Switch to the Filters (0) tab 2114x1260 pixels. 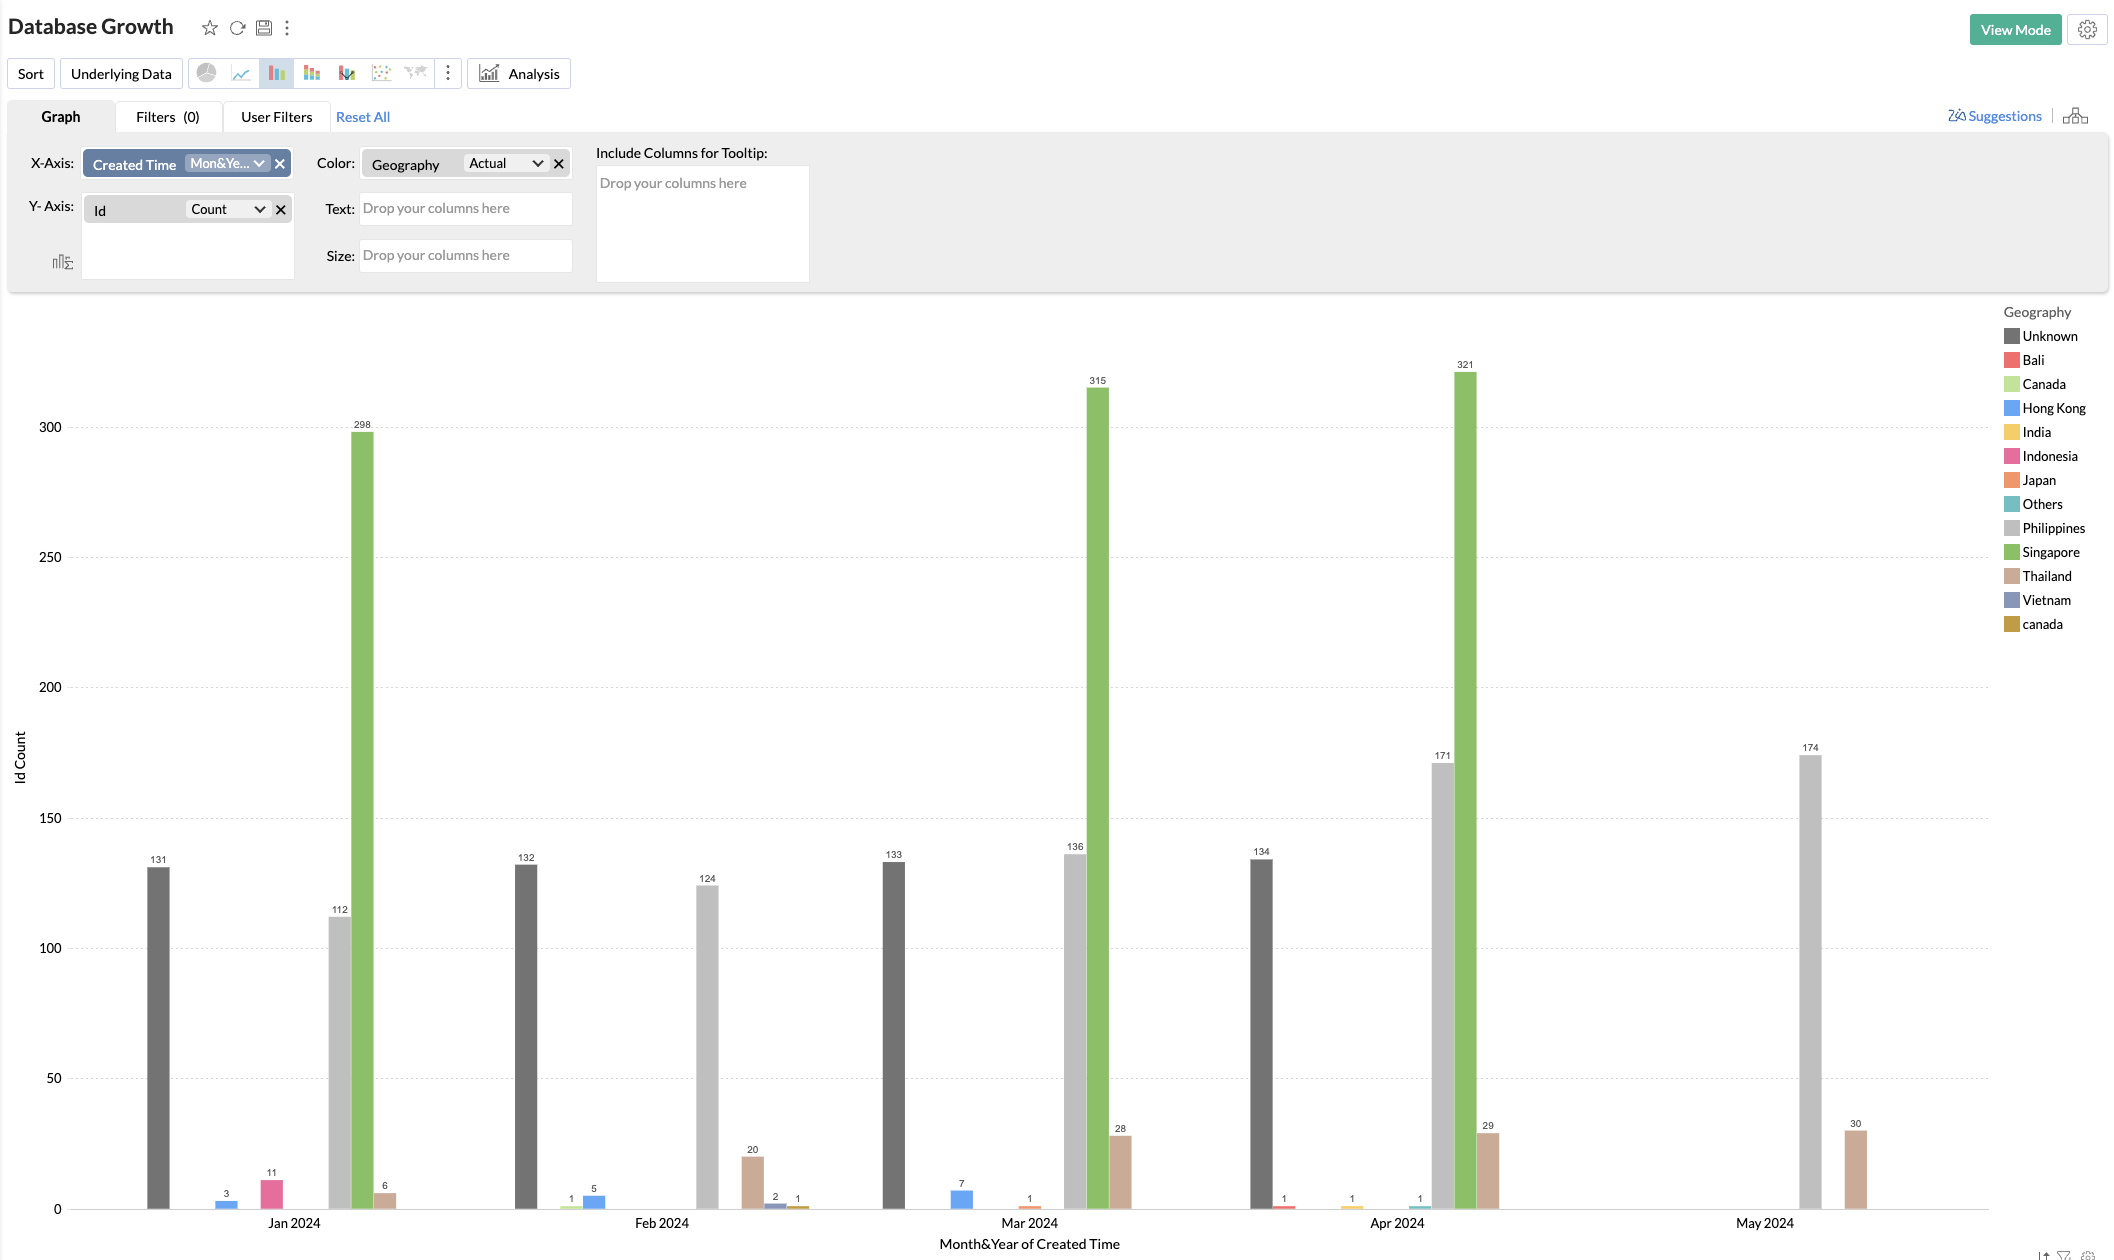(x=167, y=117)
